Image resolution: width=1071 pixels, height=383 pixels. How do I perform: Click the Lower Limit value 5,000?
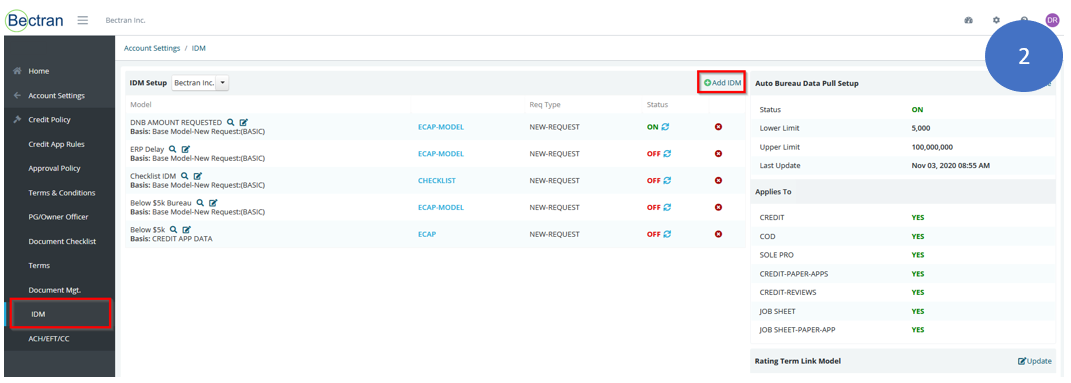pos(921,128)
